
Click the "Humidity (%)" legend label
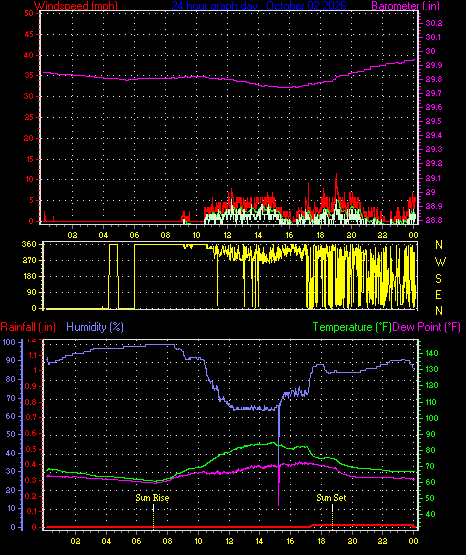(95, 327)
